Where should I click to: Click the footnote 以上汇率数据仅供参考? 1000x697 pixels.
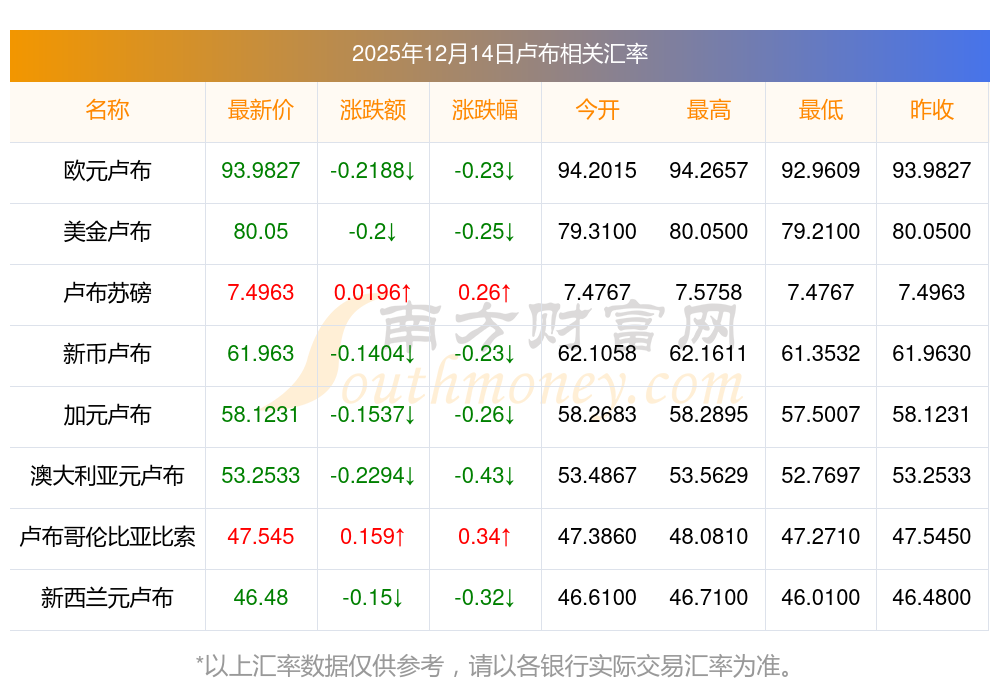(x=324, y=666)
